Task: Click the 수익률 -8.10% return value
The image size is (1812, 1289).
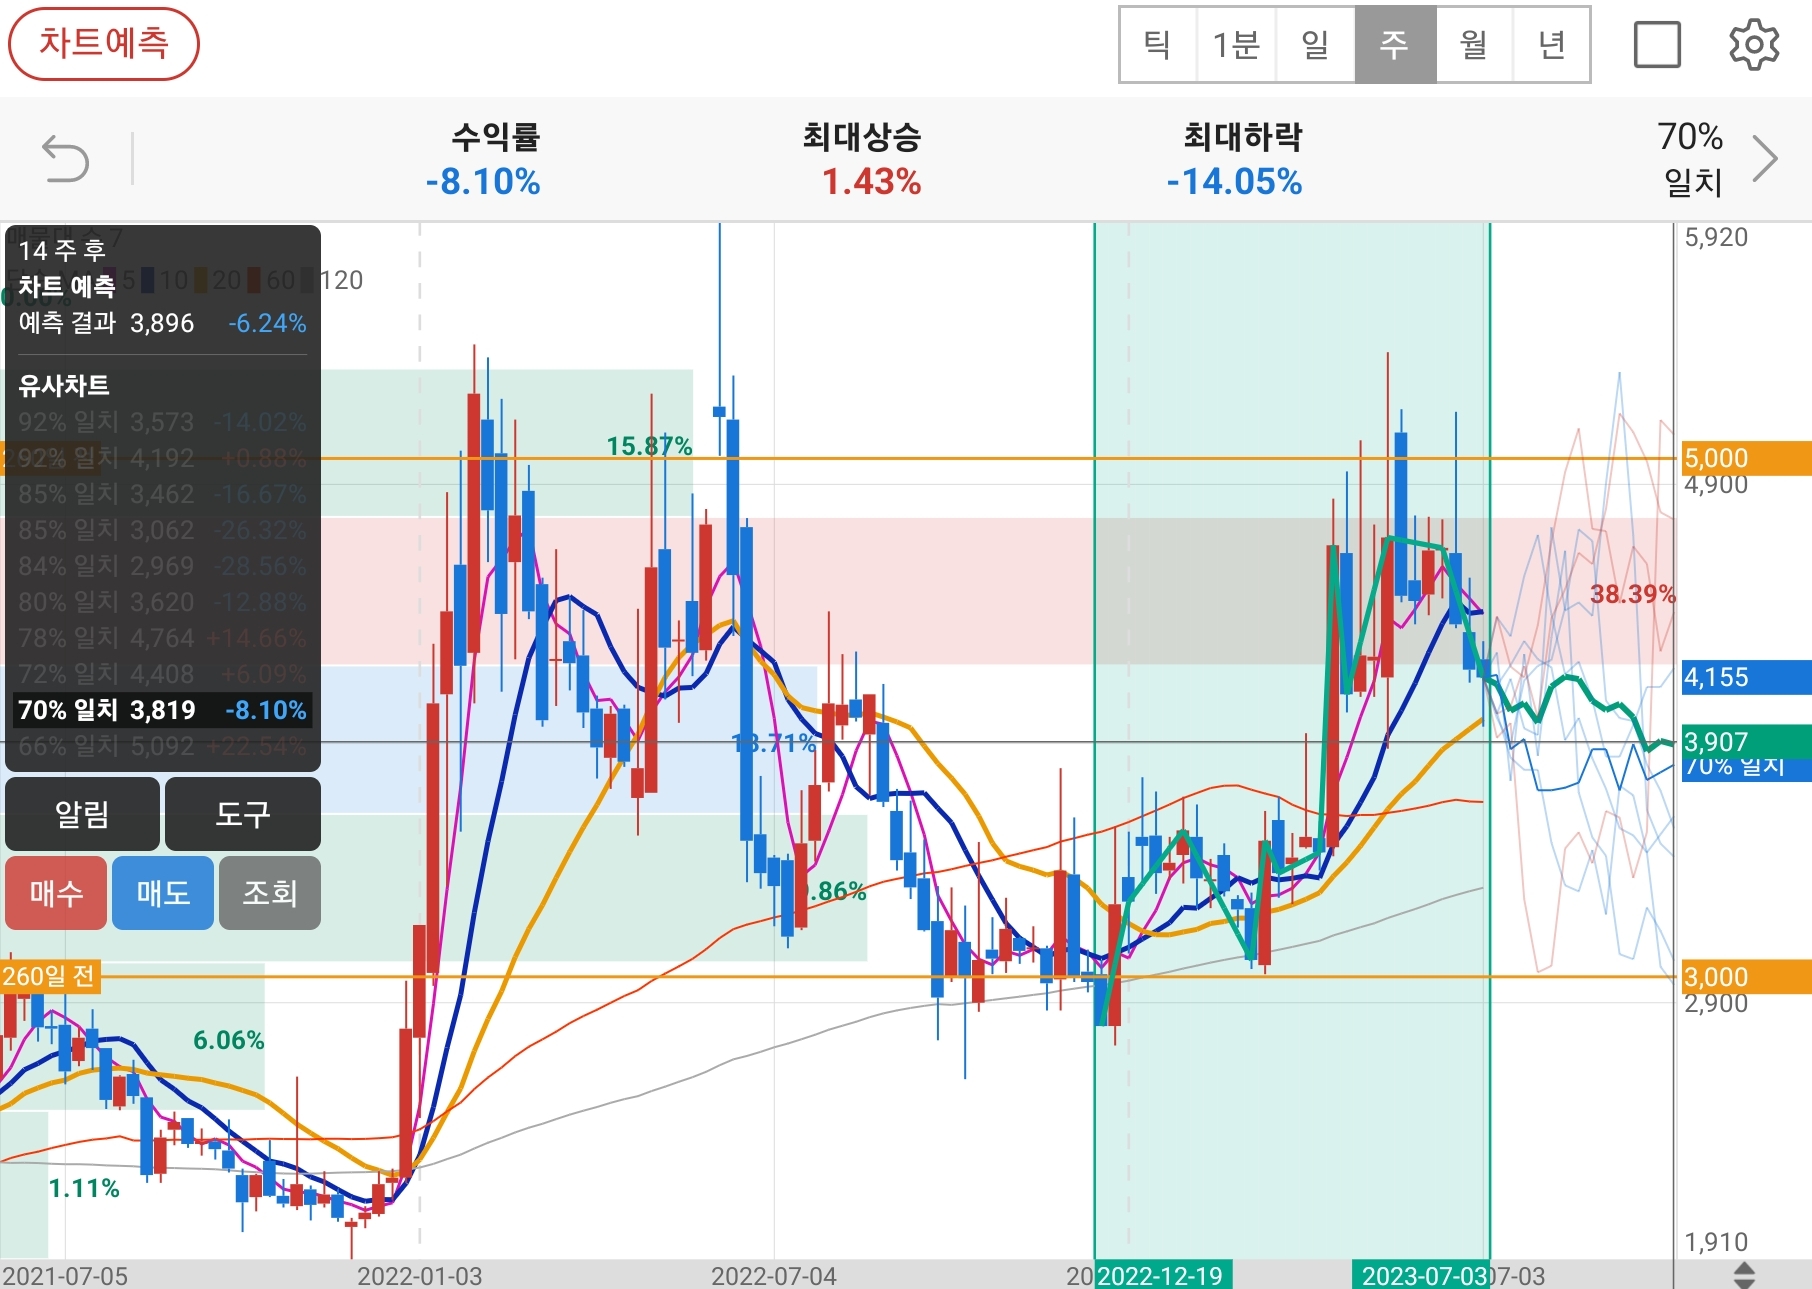Action: tap(483, 182)
